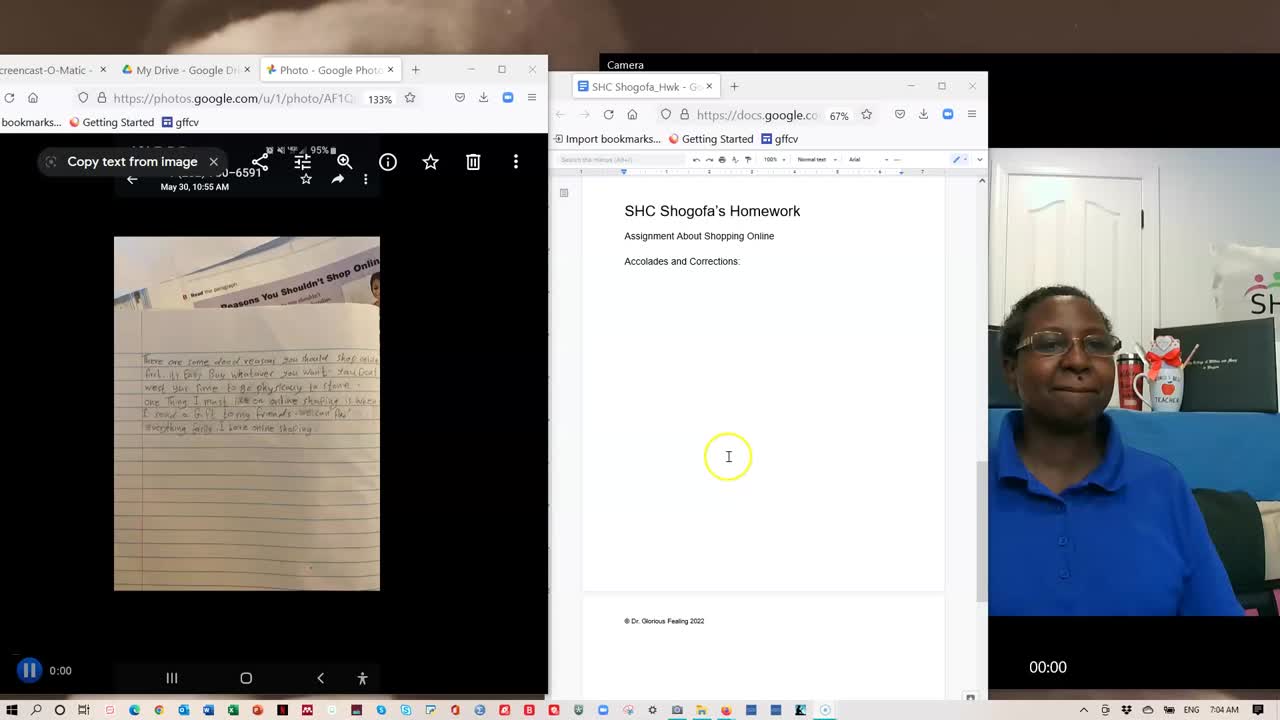Select the Paint format roller icon
The image size is (1280, 720).
(748, 160)
